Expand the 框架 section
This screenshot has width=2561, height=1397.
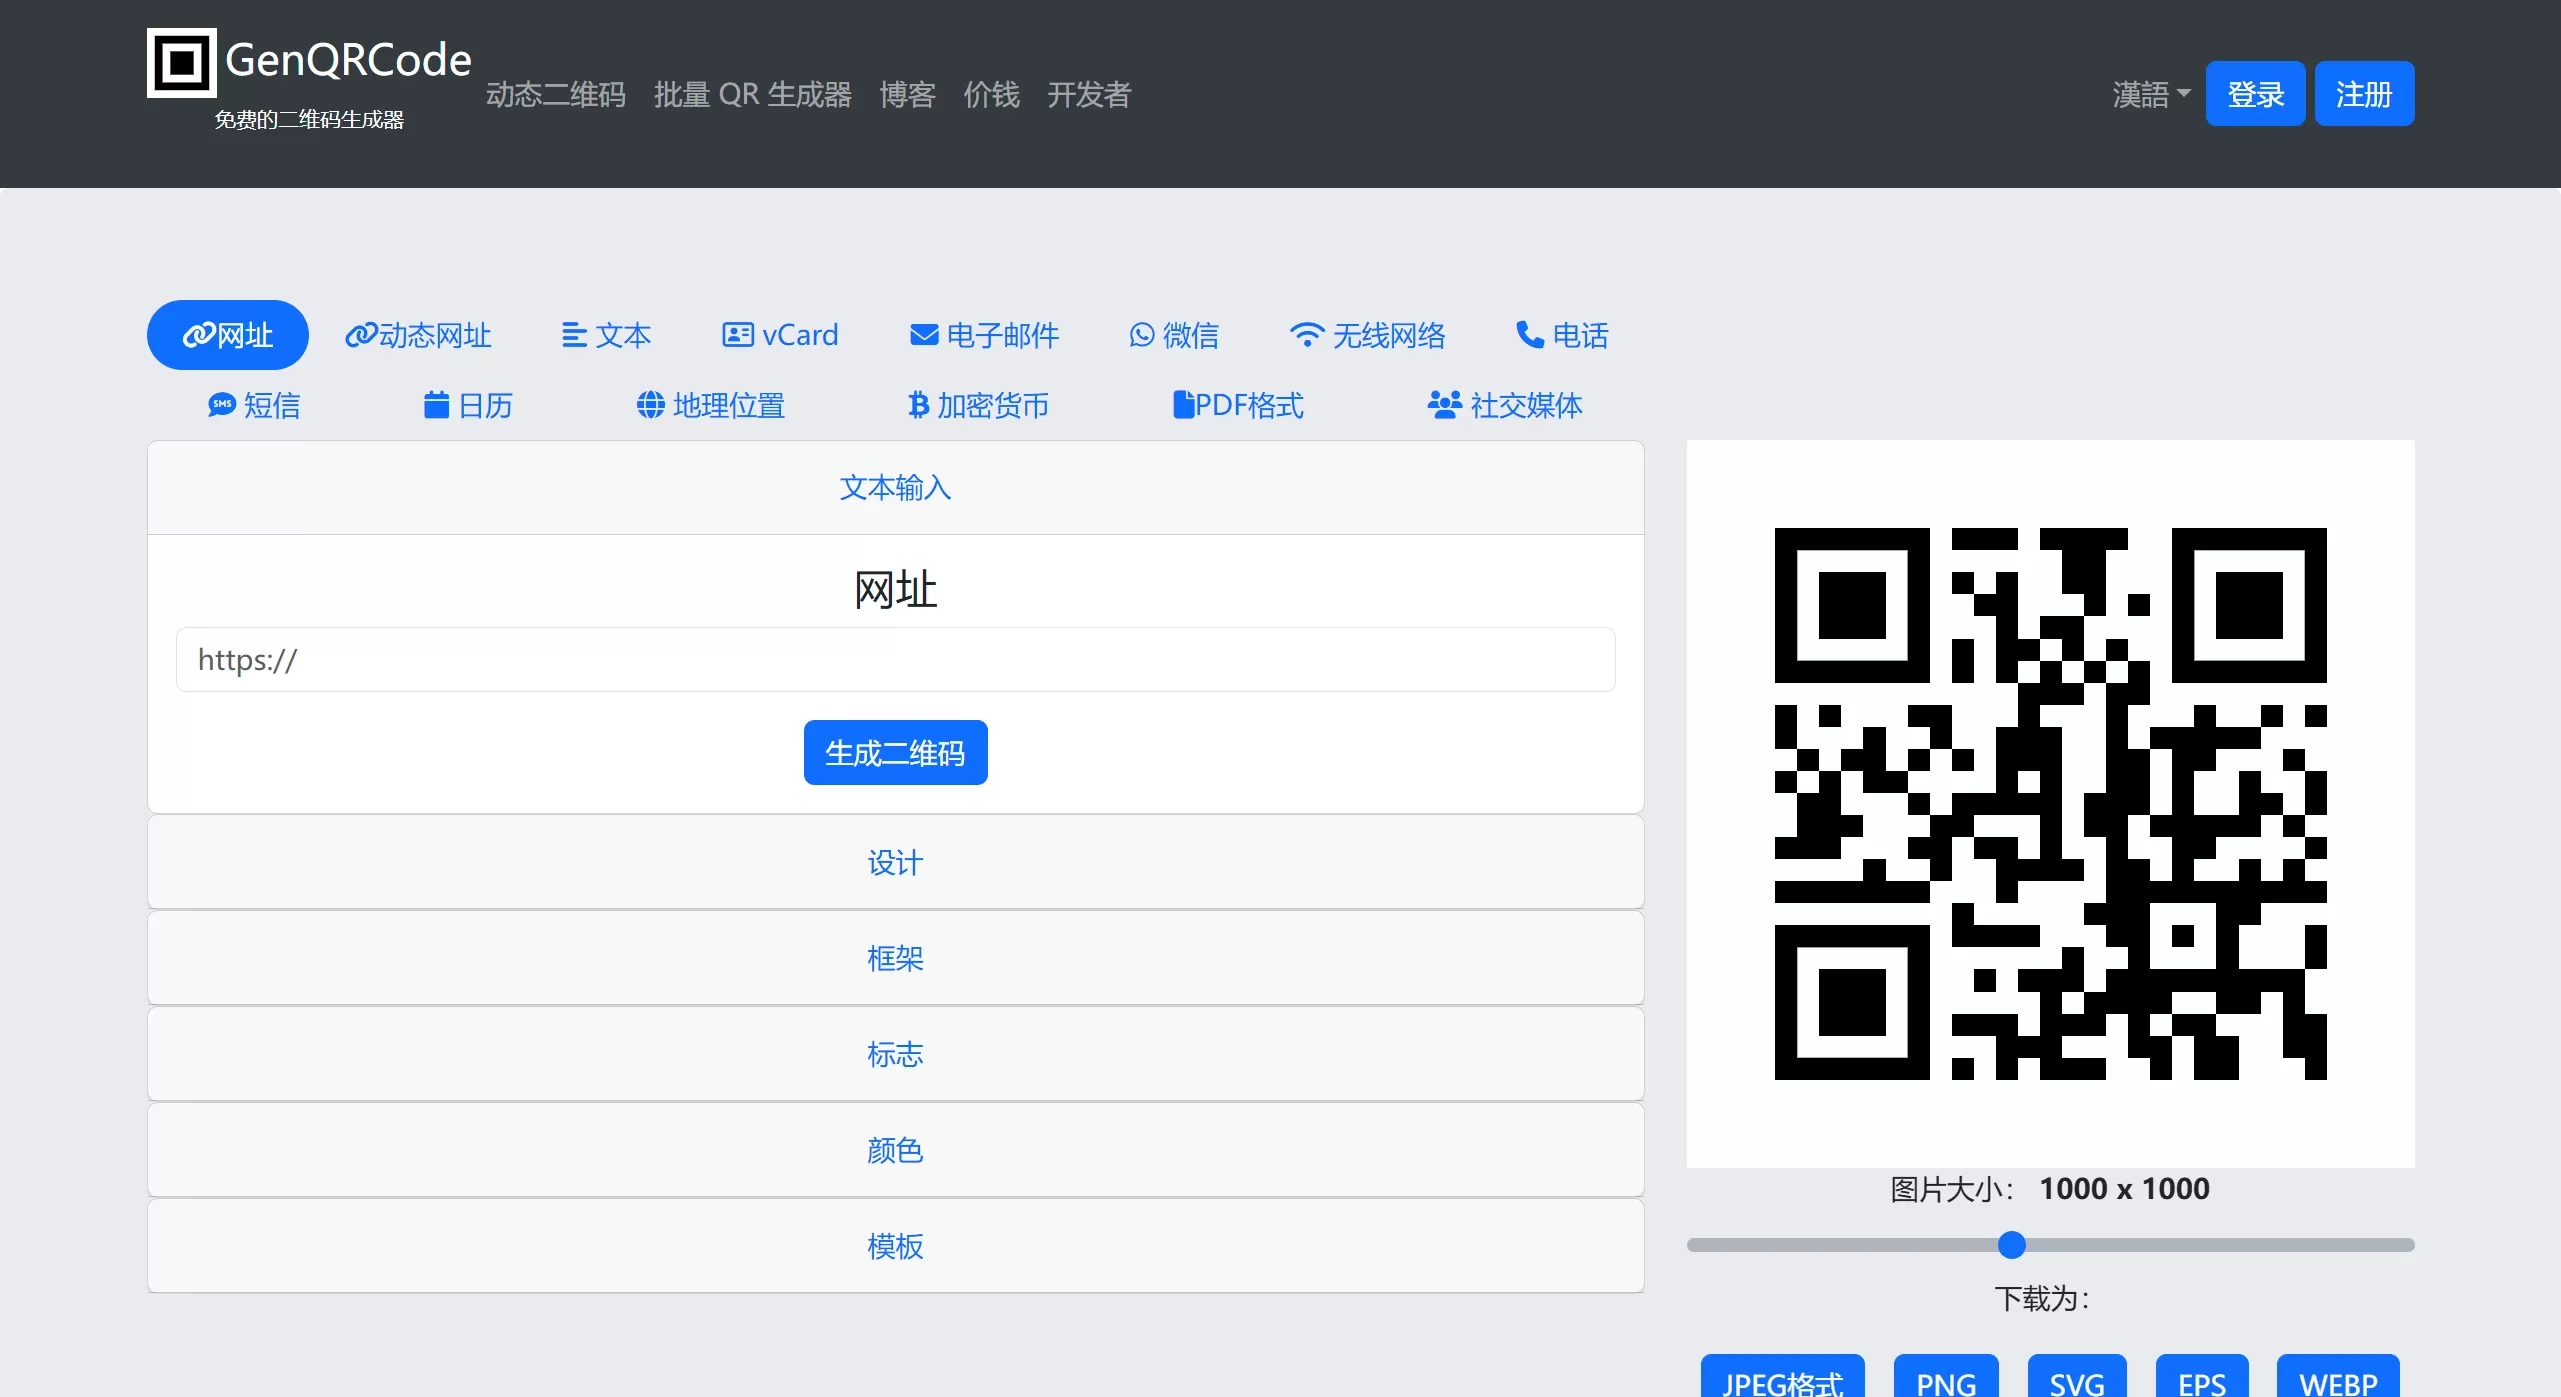[895, 958]
